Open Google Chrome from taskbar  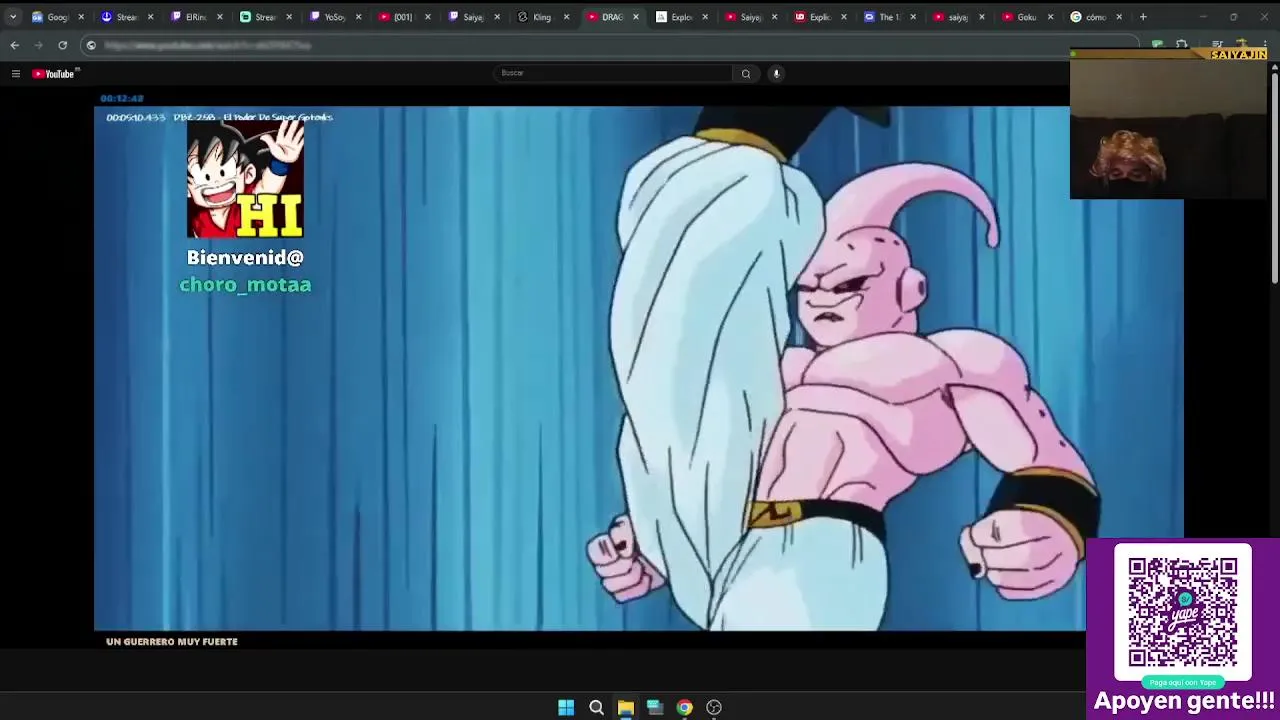click(x=684, y=707)
